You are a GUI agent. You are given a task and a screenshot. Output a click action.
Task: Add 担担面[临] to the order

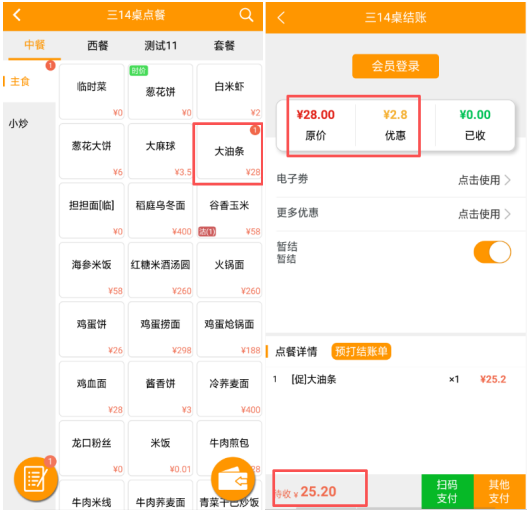(x=92, y=210)
